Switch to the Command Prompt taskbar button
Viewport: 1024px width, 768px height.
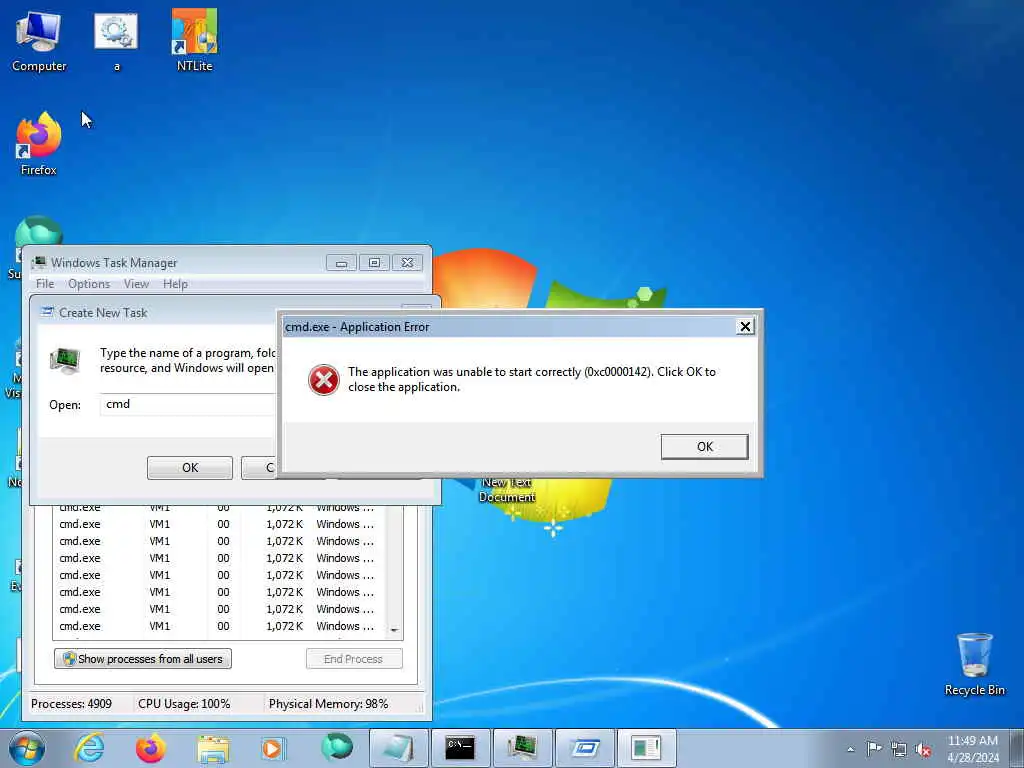click(x=460, y=748)
